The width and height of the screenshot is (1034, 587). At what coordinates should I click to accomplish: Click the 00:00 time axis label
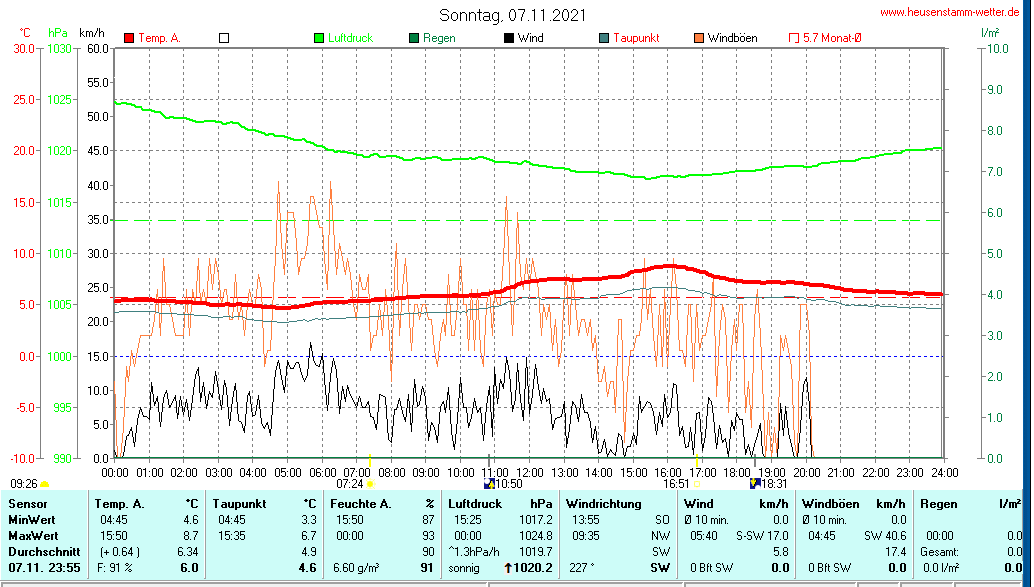(x=115, y=473)
